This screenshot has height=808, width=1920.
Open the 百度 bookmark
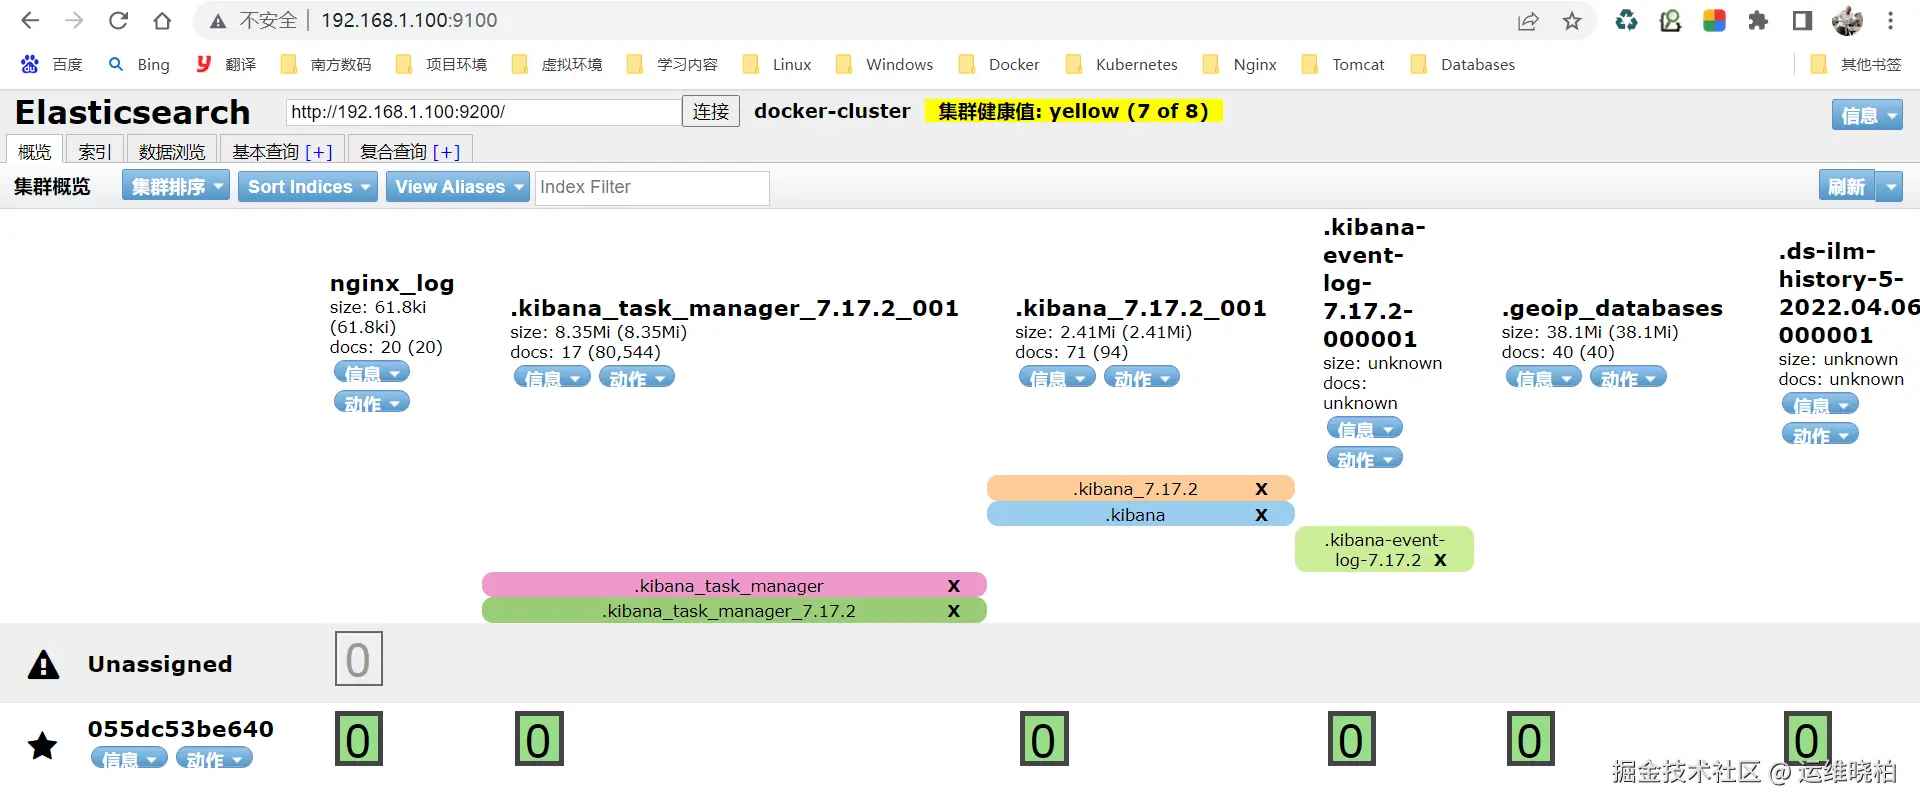52,64
